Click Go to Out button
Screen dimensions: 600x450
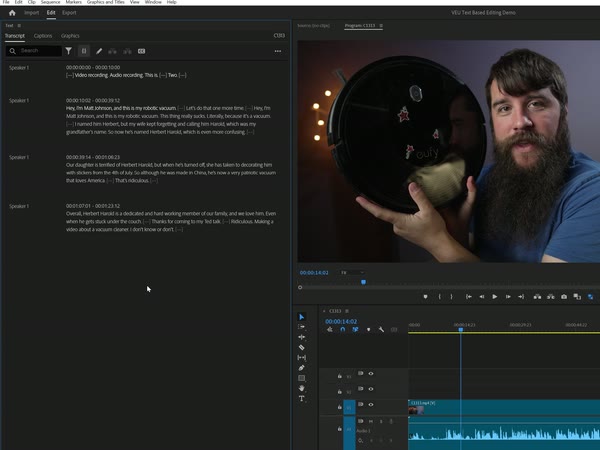pos(521,297)
